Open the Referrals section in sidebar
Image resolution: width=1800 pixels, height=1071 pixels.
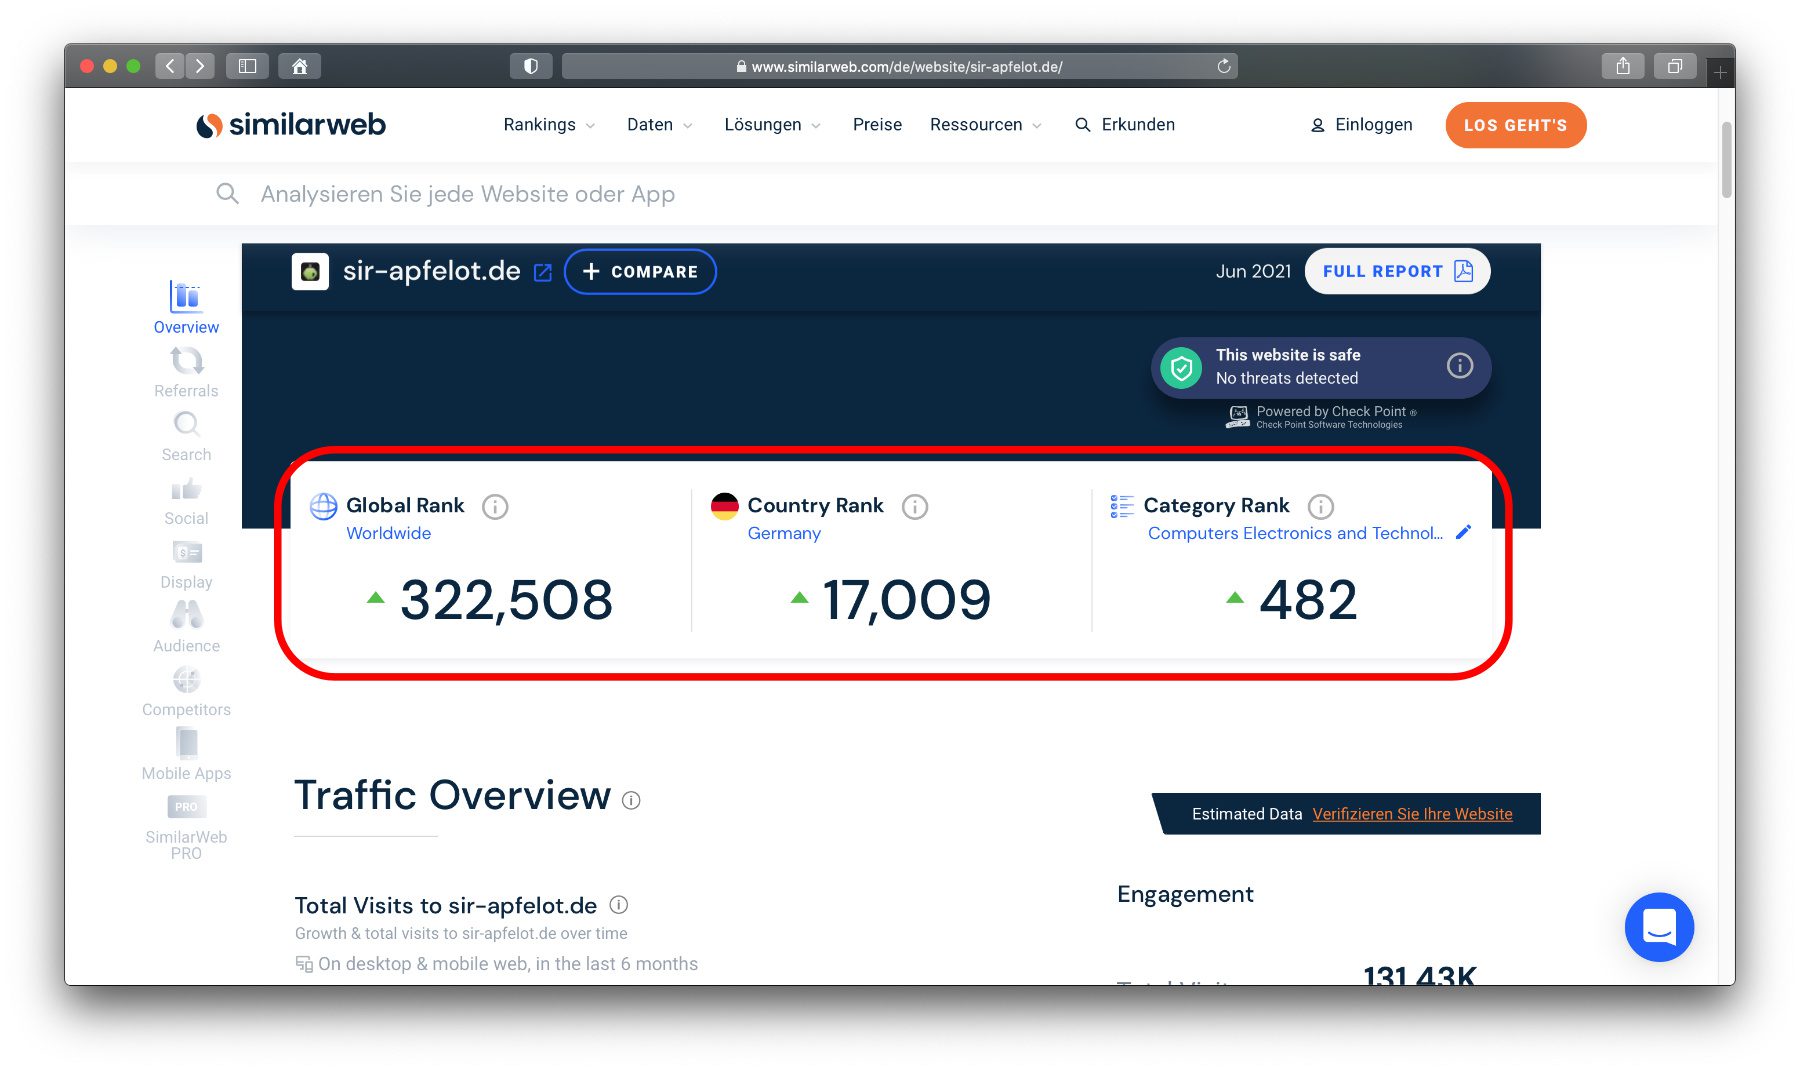click(186, 372)
